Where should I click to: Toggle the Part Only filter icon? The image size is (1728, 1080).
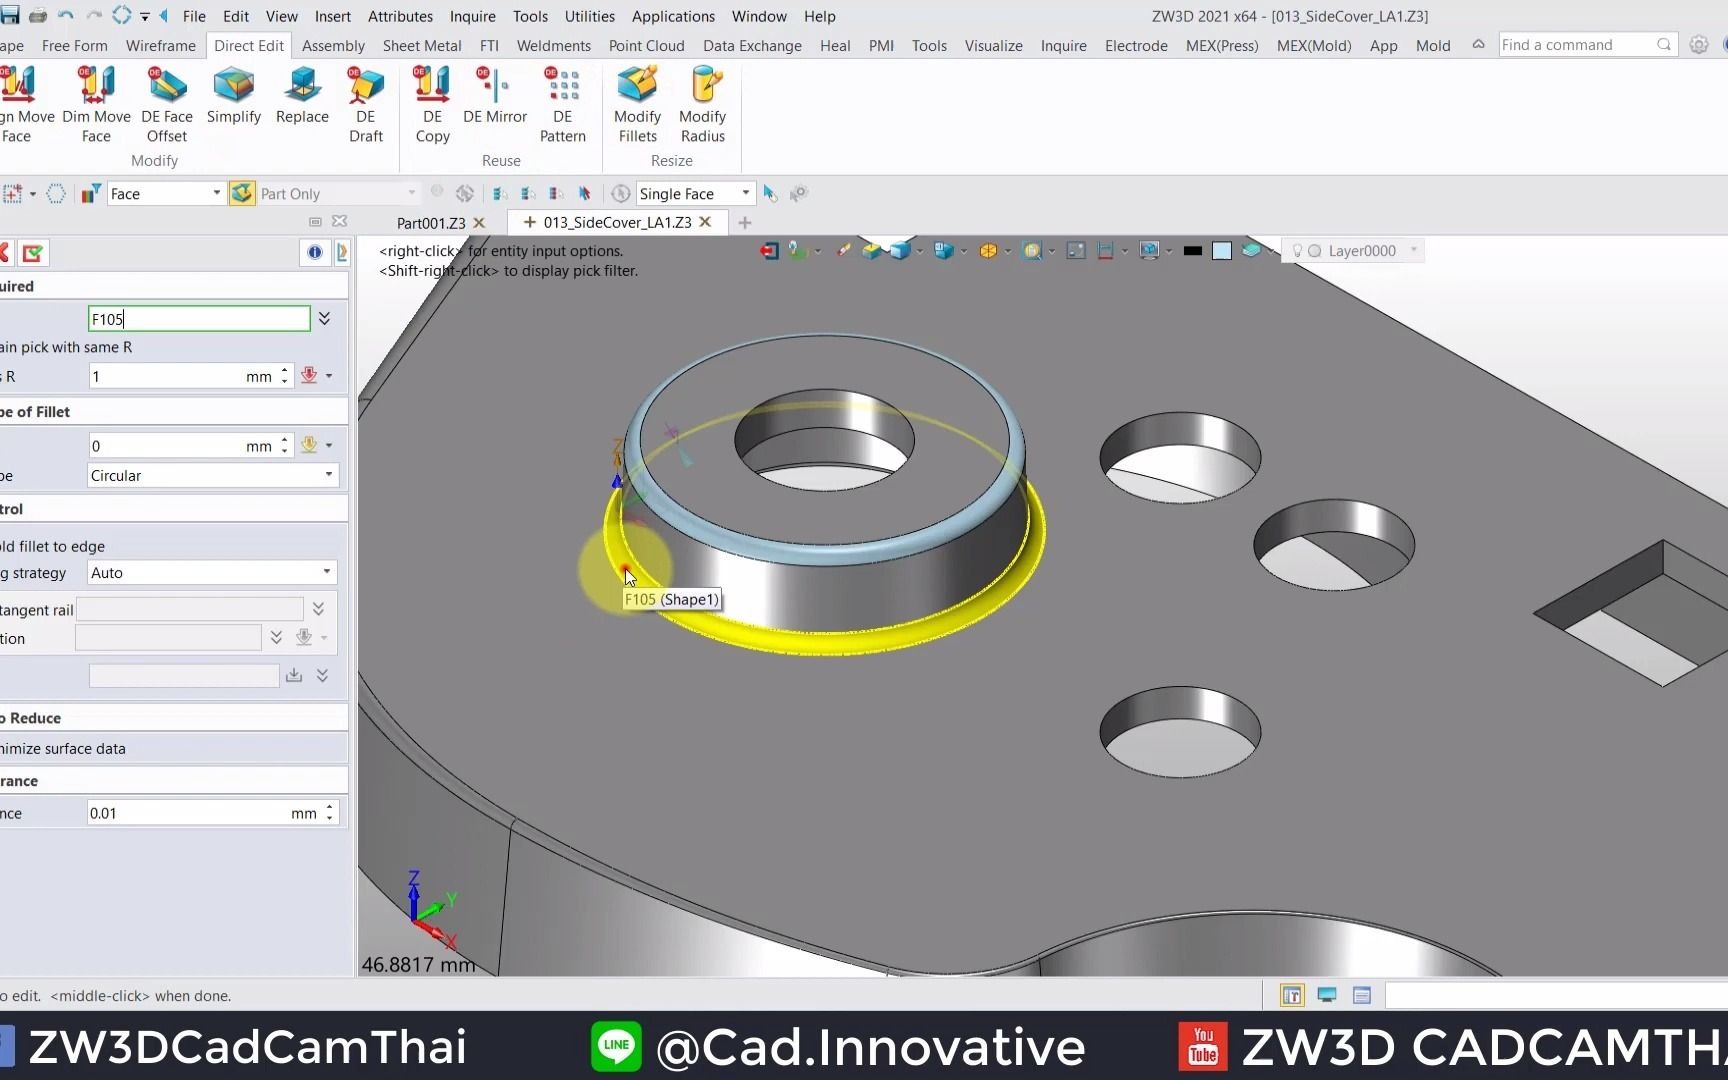click(241, 193)
